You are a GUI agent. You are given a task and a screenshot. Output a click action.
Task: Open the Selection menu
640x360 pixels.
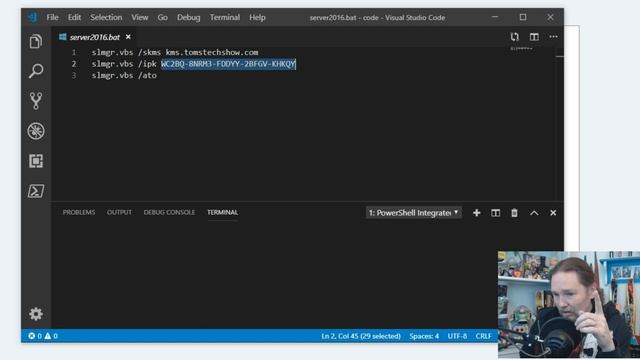[x=106, y=18]
